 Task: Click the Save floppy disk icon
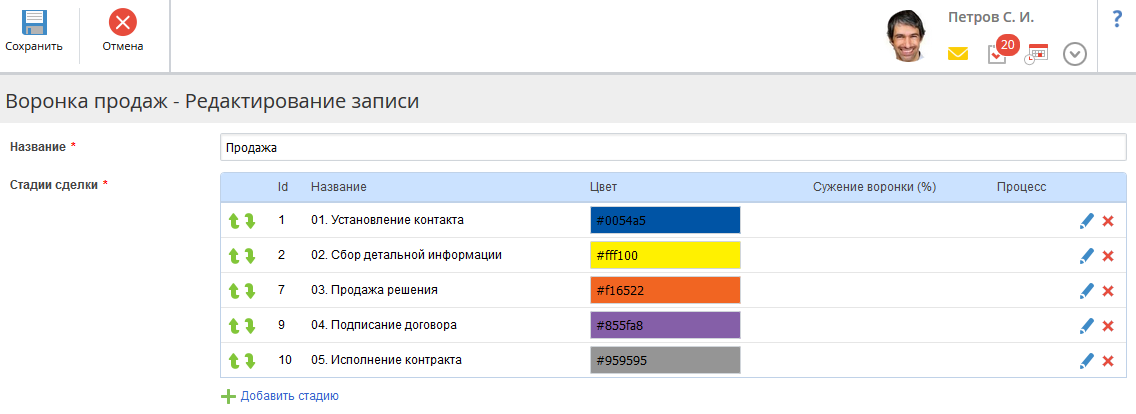click(x=34, y=23)
